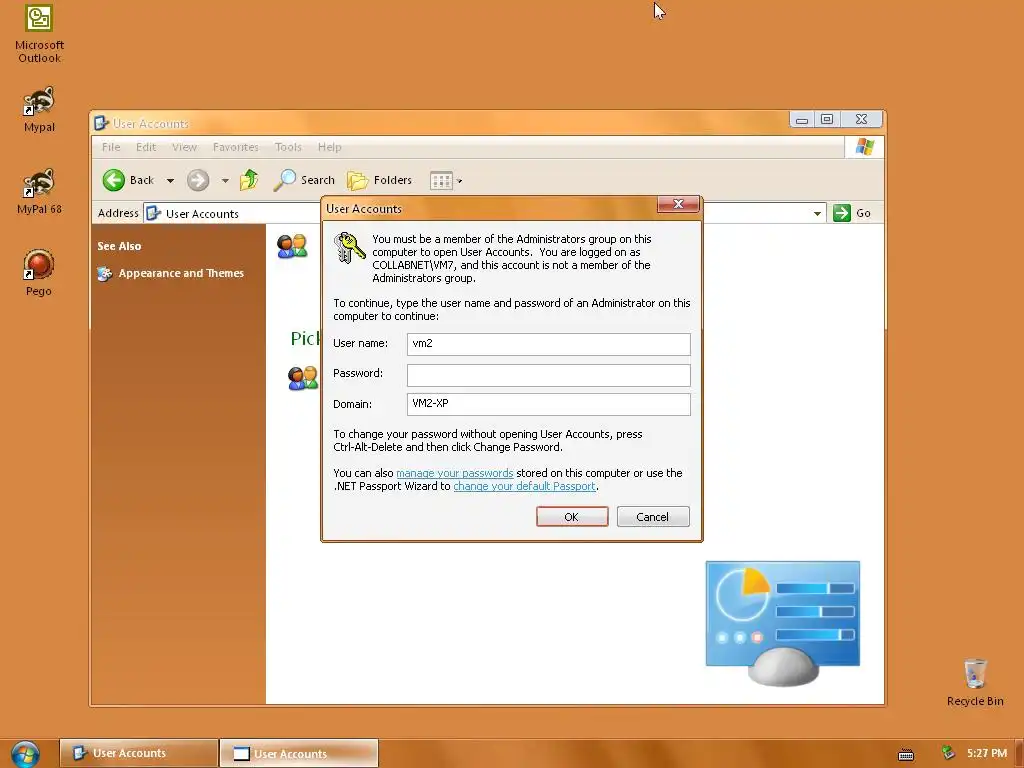Click the users icon below Pick heading
The width and height of the screenshot is (1024, 768).
[x=303, y=378]
